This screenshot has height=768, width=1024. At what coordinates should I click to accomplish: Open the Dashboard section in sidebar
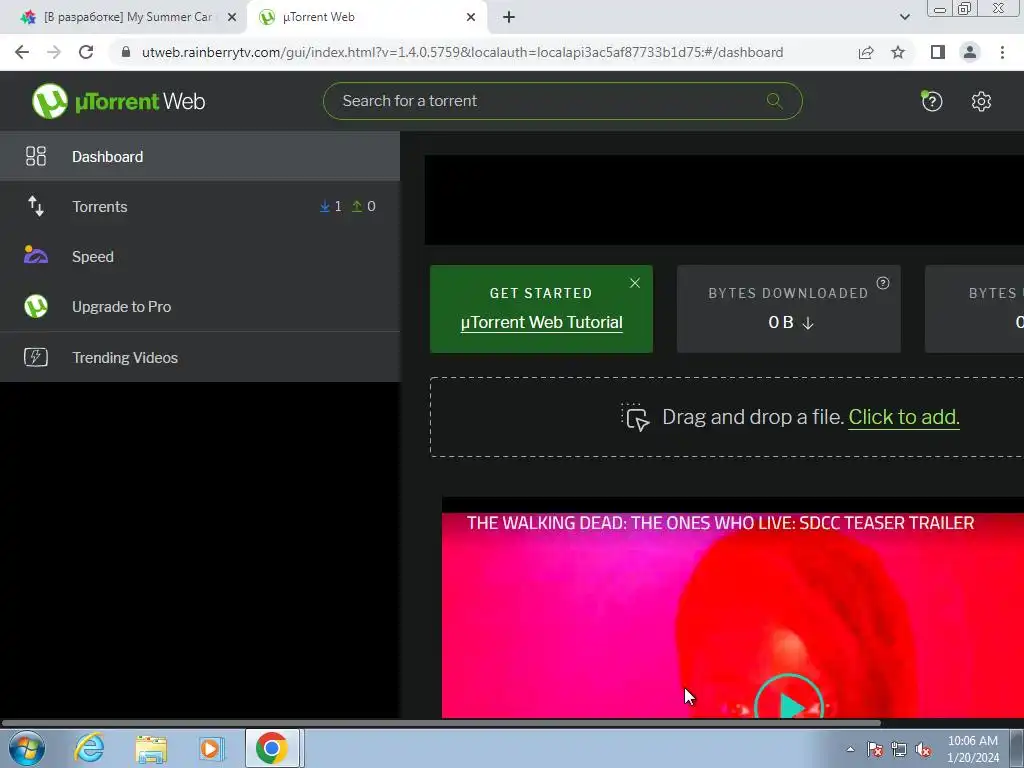click(x=200, y=157)
